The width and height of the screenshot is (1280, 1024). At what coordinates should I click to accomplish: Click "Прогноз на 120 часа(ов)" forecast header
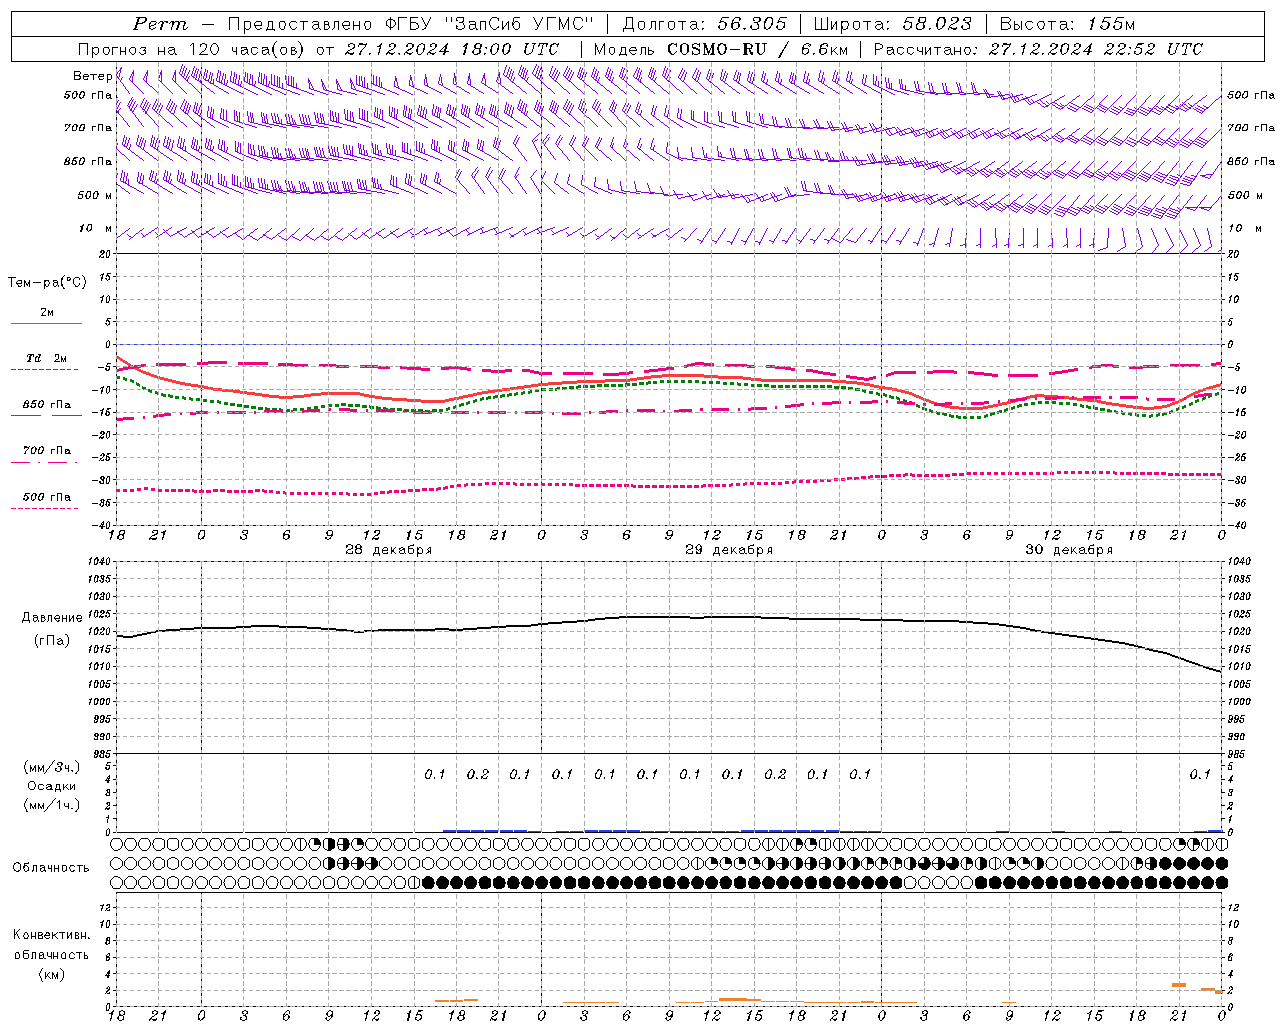[193, 49]
